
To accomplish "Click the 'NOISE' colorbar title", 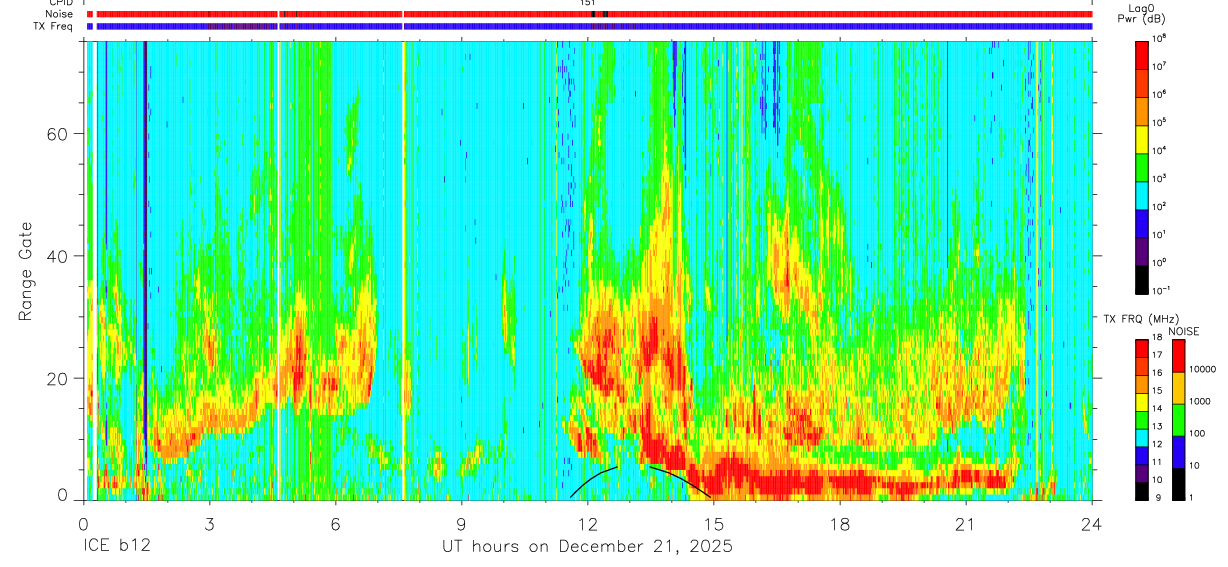I will [1183, 330].
